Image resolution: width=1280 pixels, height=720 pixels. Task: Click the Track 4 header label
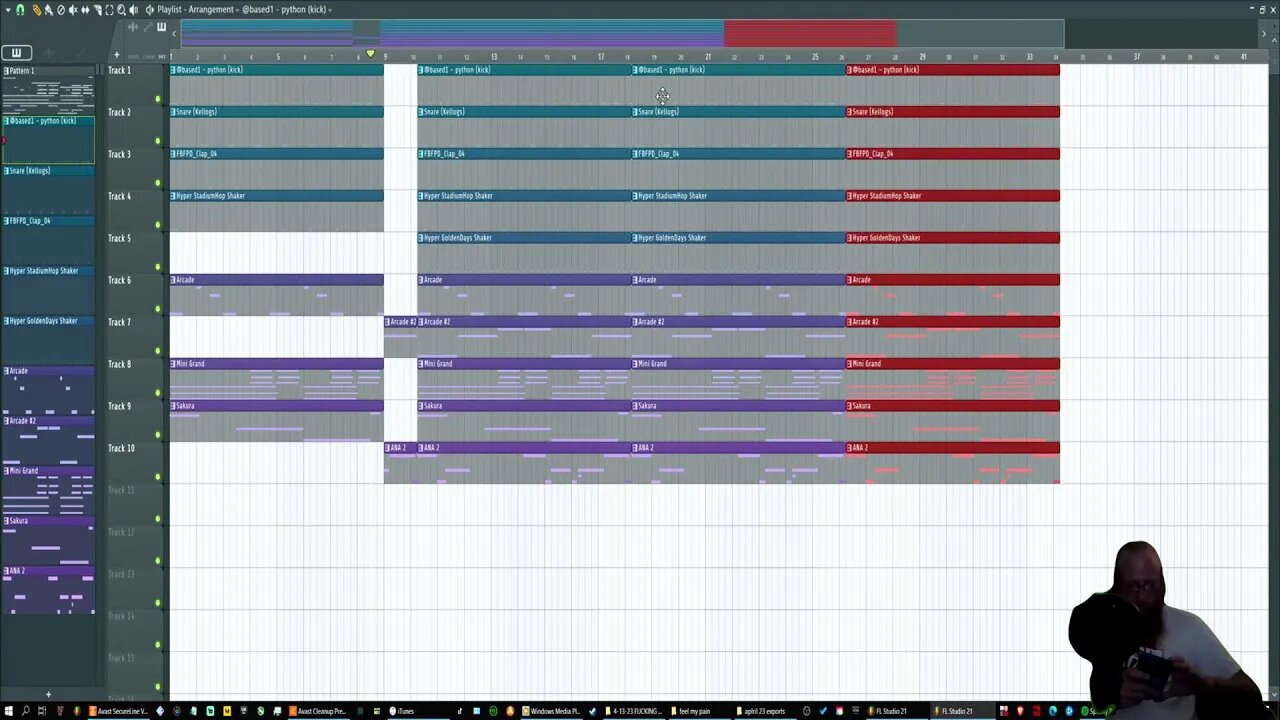119,196
